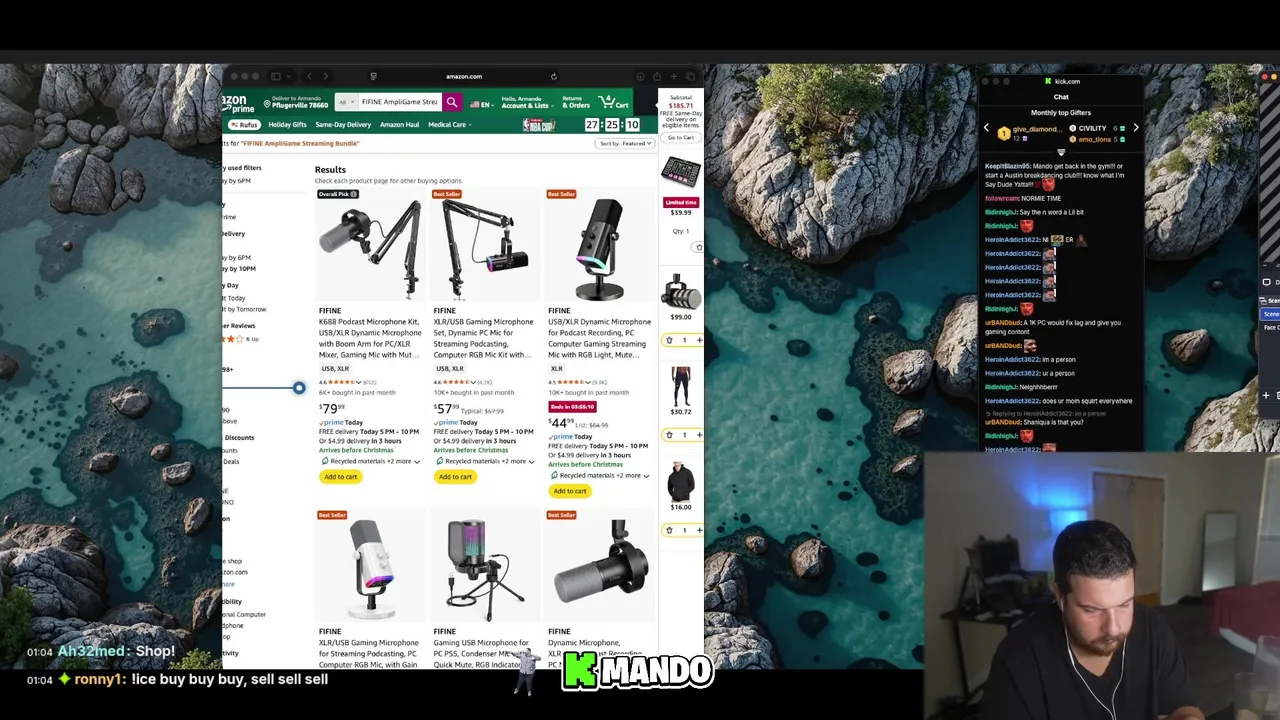Increase quantity of the $99.00 cart item

[699, 340]
